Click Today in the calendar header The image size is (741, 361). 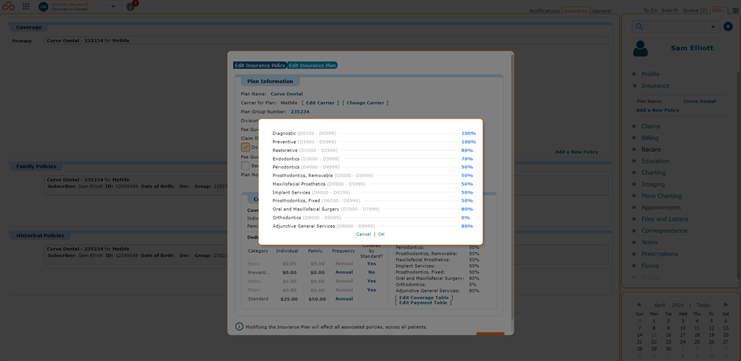[x=704, y=305]
